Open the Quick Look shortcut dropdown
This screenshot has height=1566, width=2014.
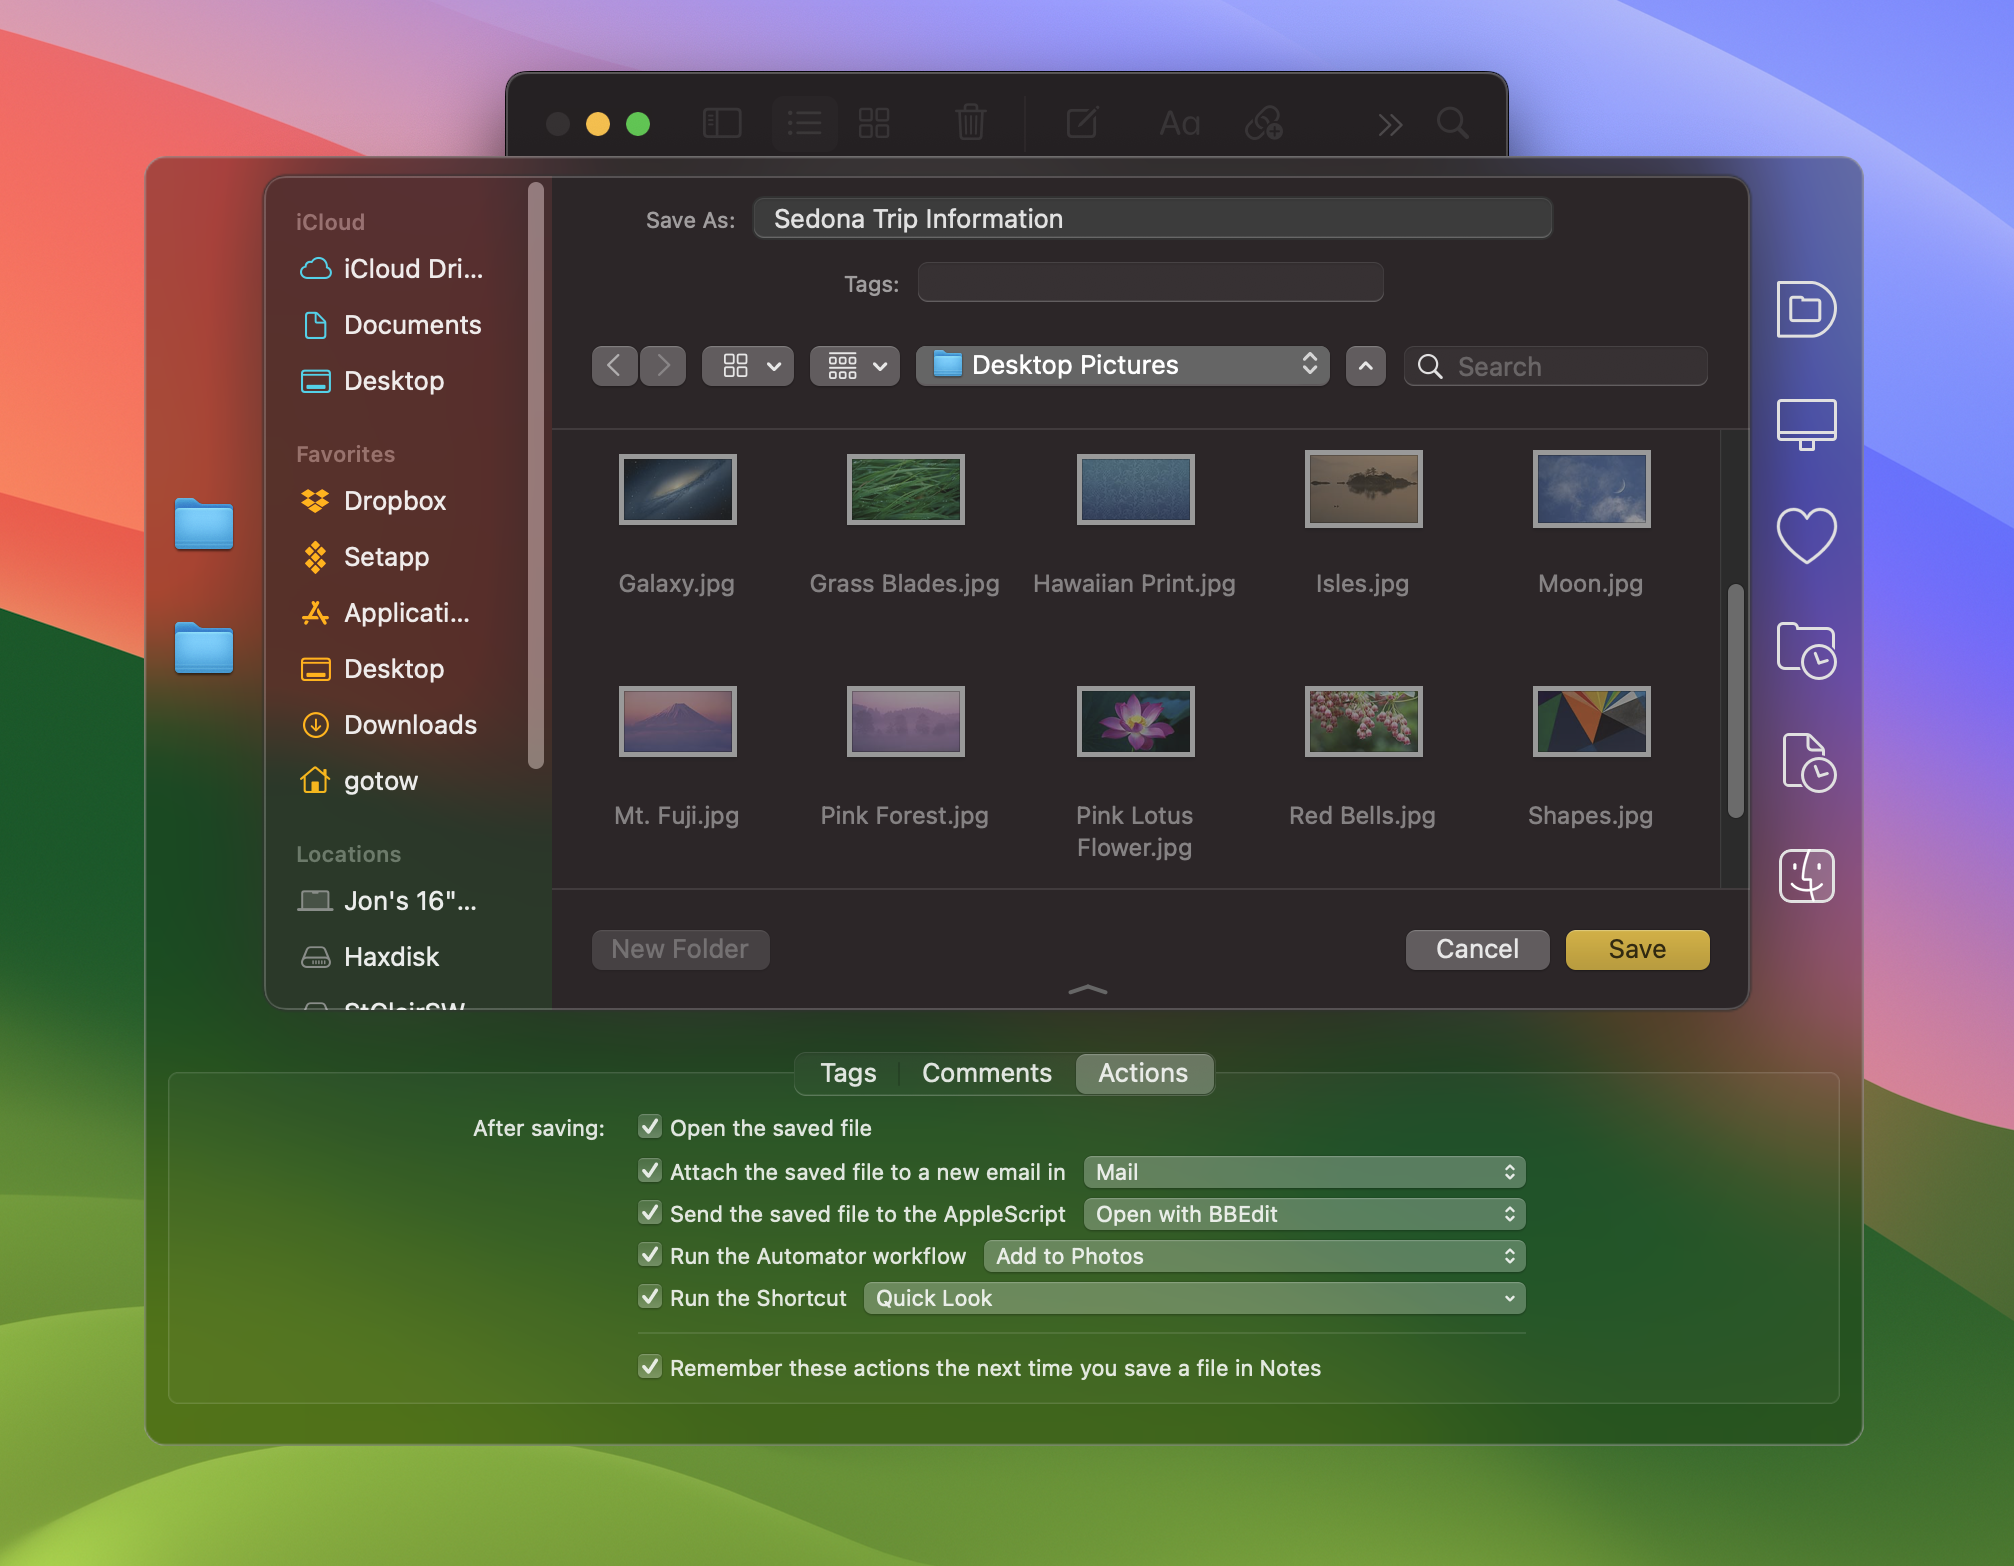[1195, 1298]
